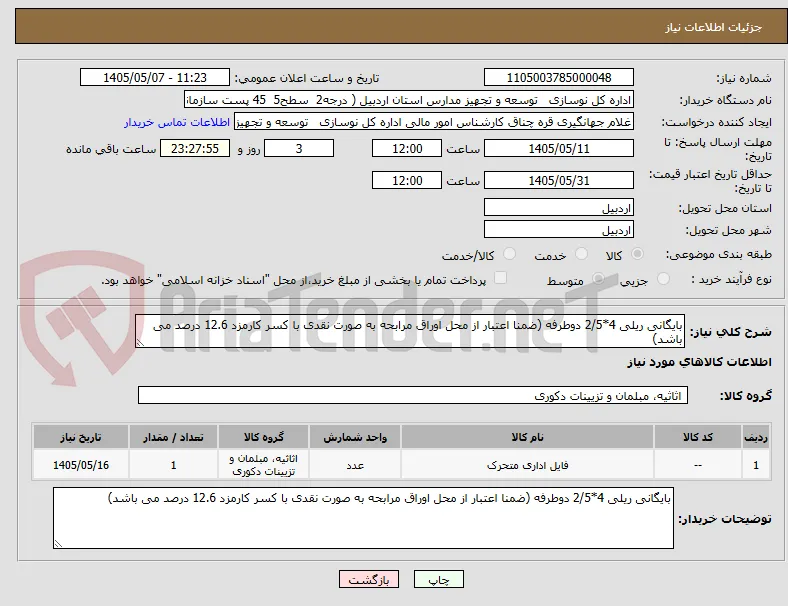Click the واحد شمارش column header
Viewport: 788px width, 606px height.
coord(355,437)
